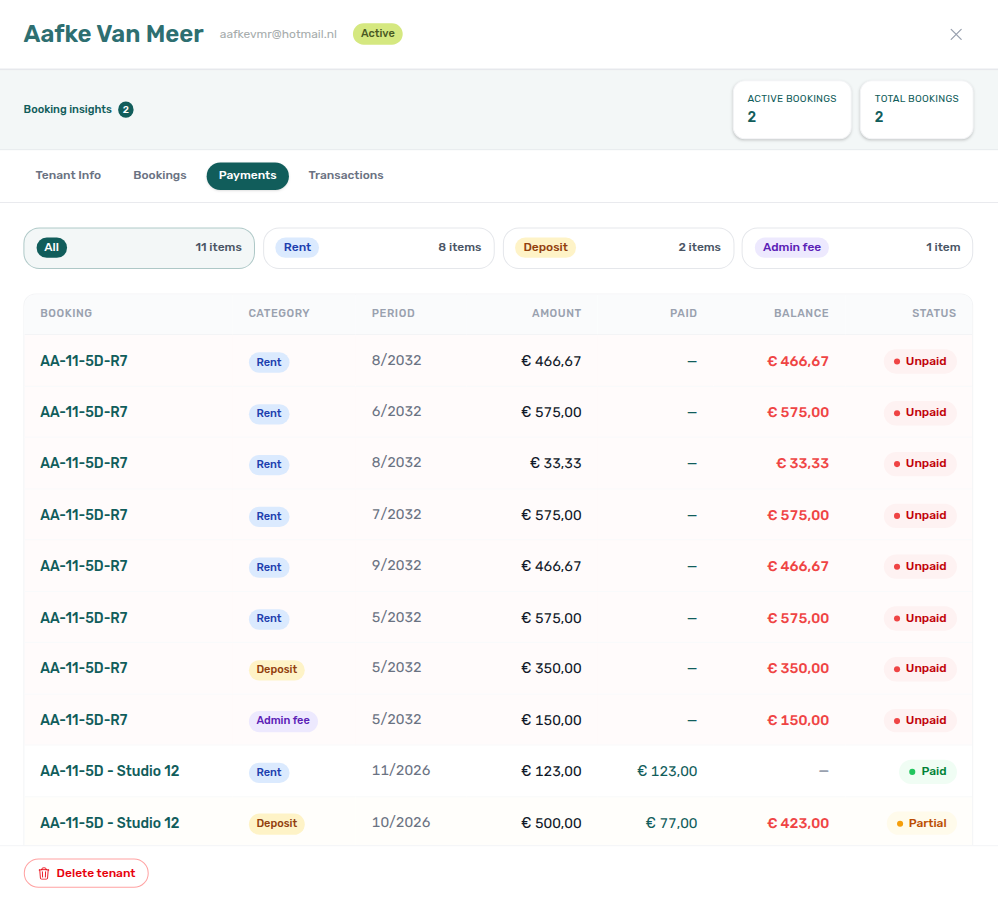Click the € 350,00 balance value
The width and height of the screenshot is (998, 900).
[798, 668]
